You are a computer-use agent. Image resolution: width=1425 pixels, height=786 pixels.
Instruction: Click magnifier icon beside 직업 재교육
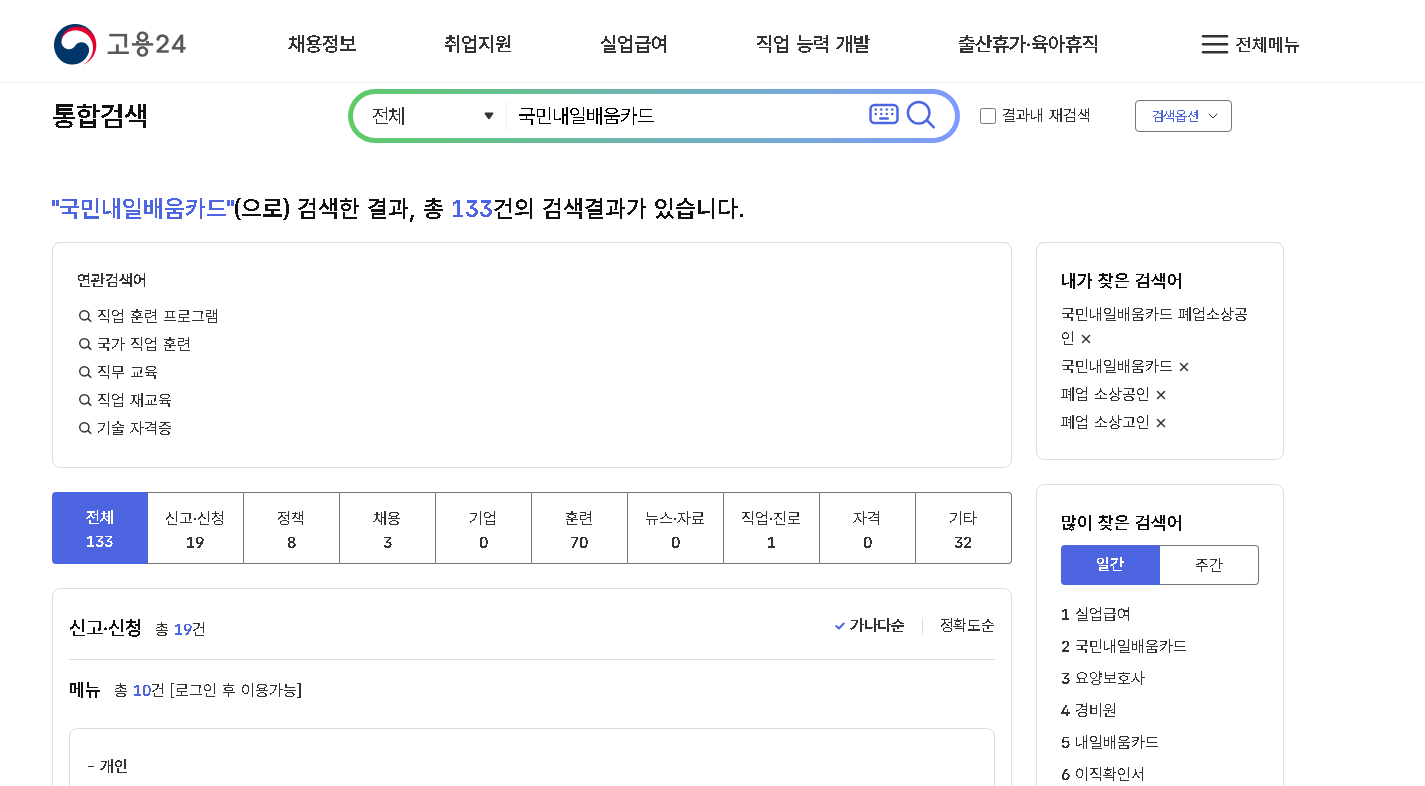coord(85,400)
